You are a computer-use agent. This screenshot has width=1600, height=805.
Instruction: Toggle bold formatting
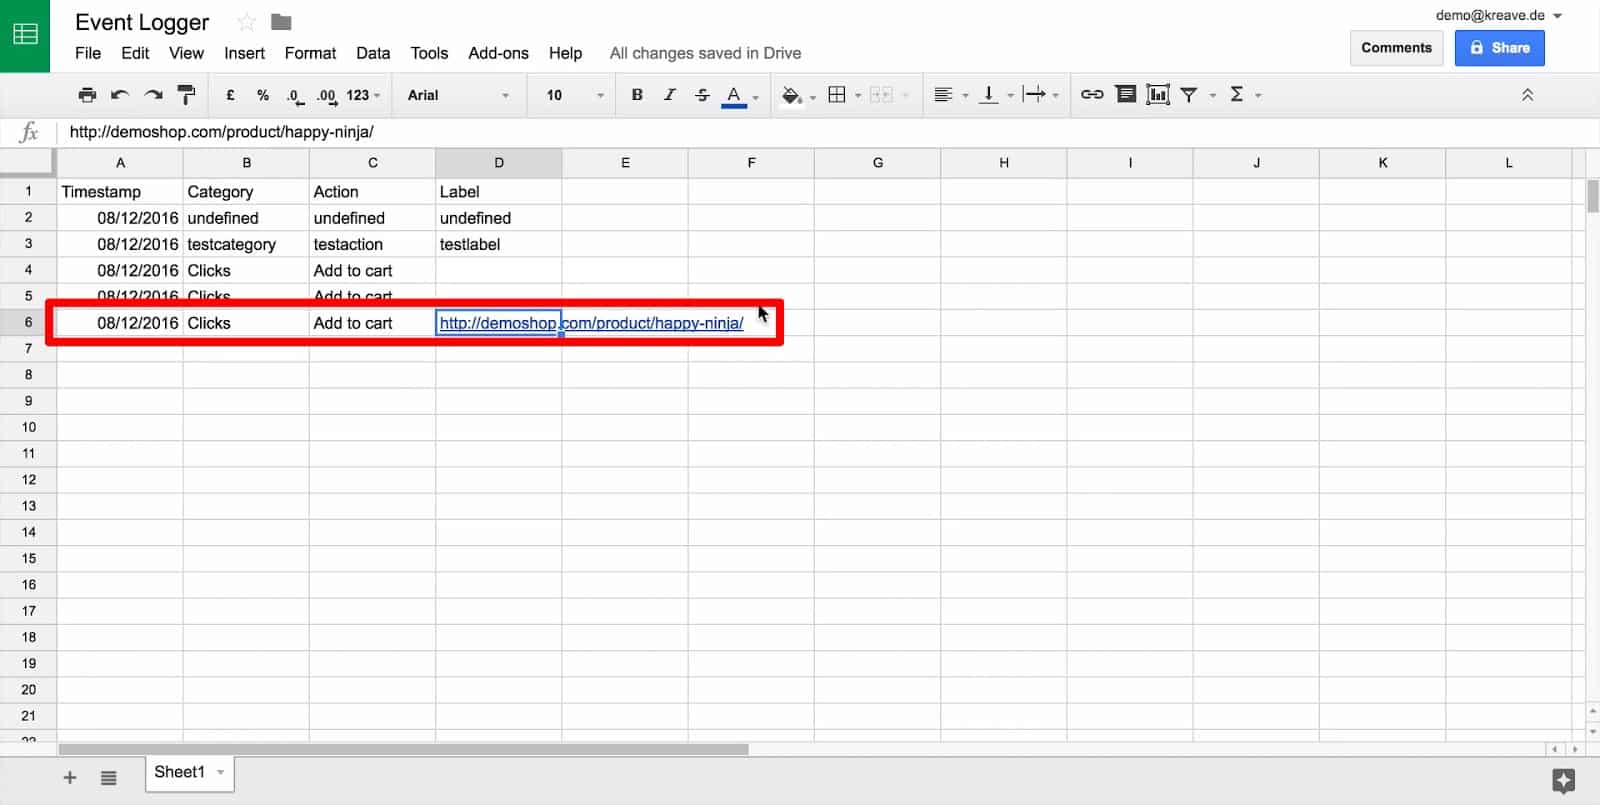pyautogui.click(x=637, y=95)
